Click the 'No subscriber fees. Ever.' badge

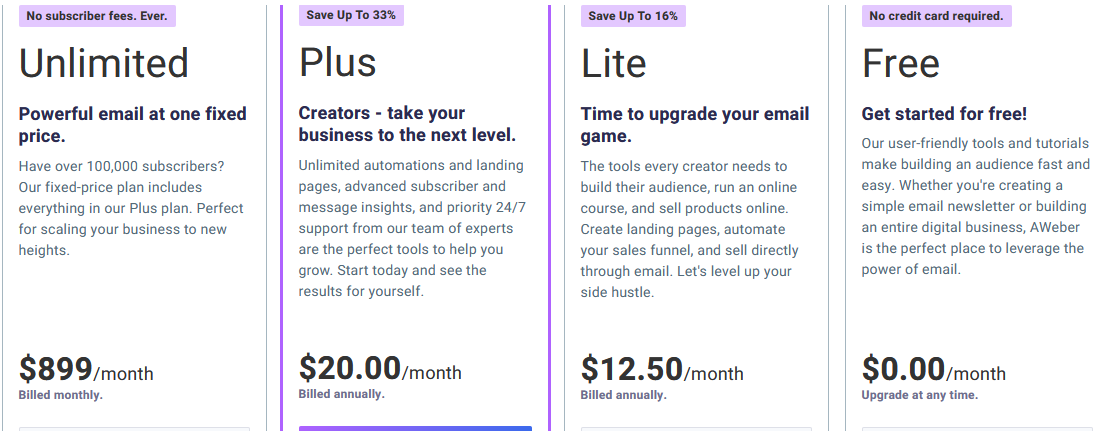(97, 16)
